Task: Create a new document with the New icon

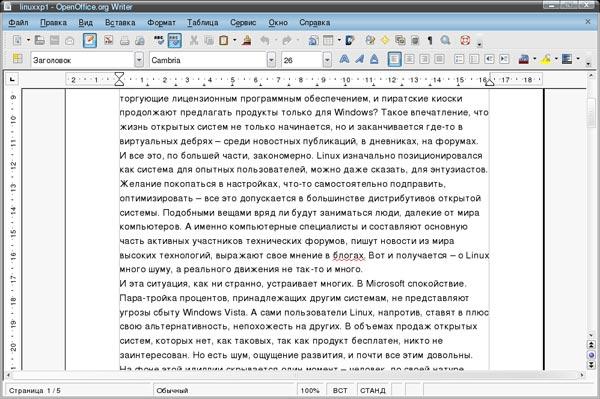Action: (17, 40)
